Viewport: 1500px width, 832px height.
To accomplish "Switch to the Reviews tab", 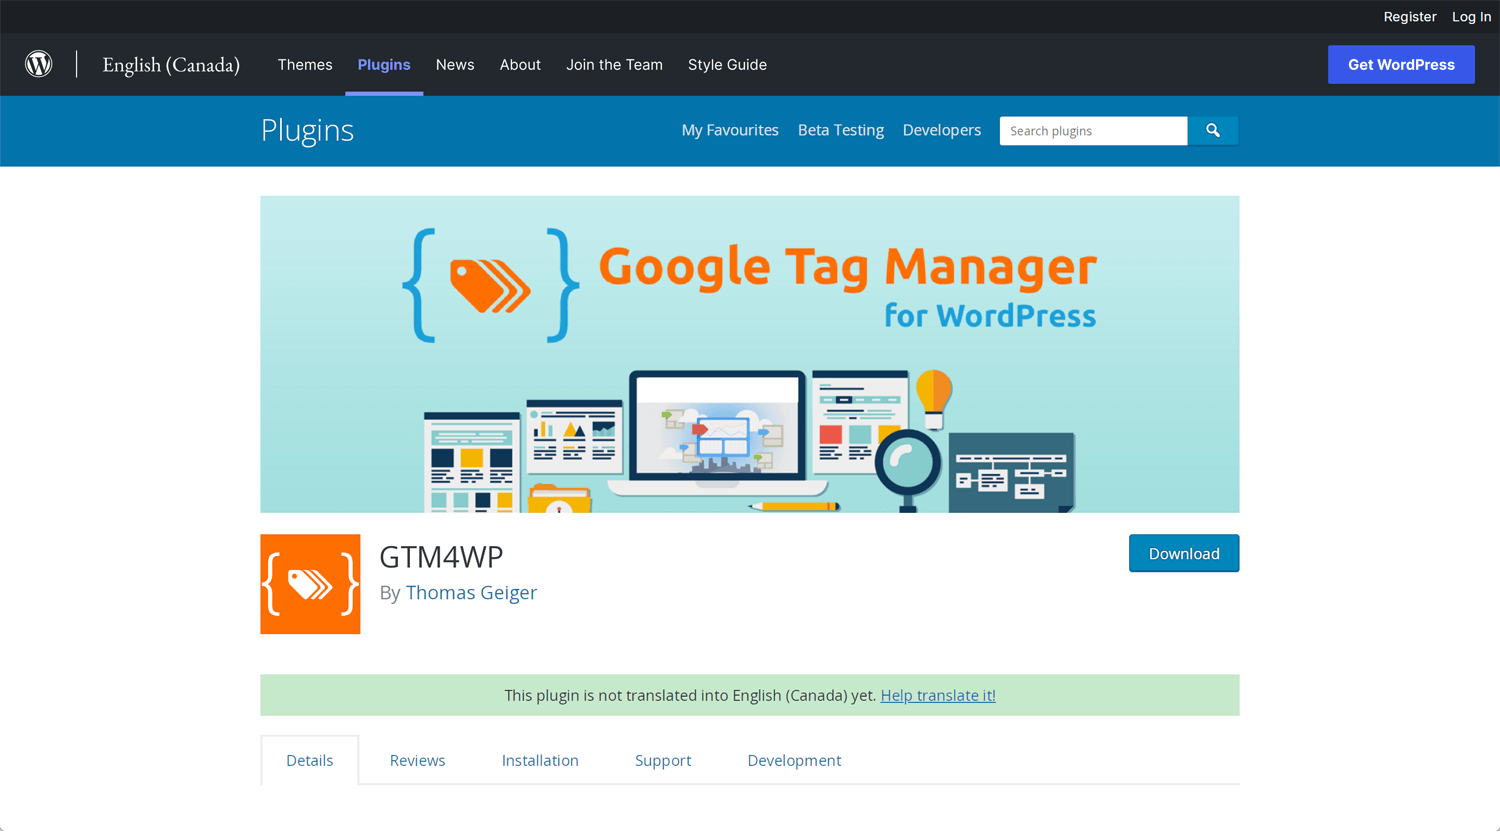I will 417,761.
